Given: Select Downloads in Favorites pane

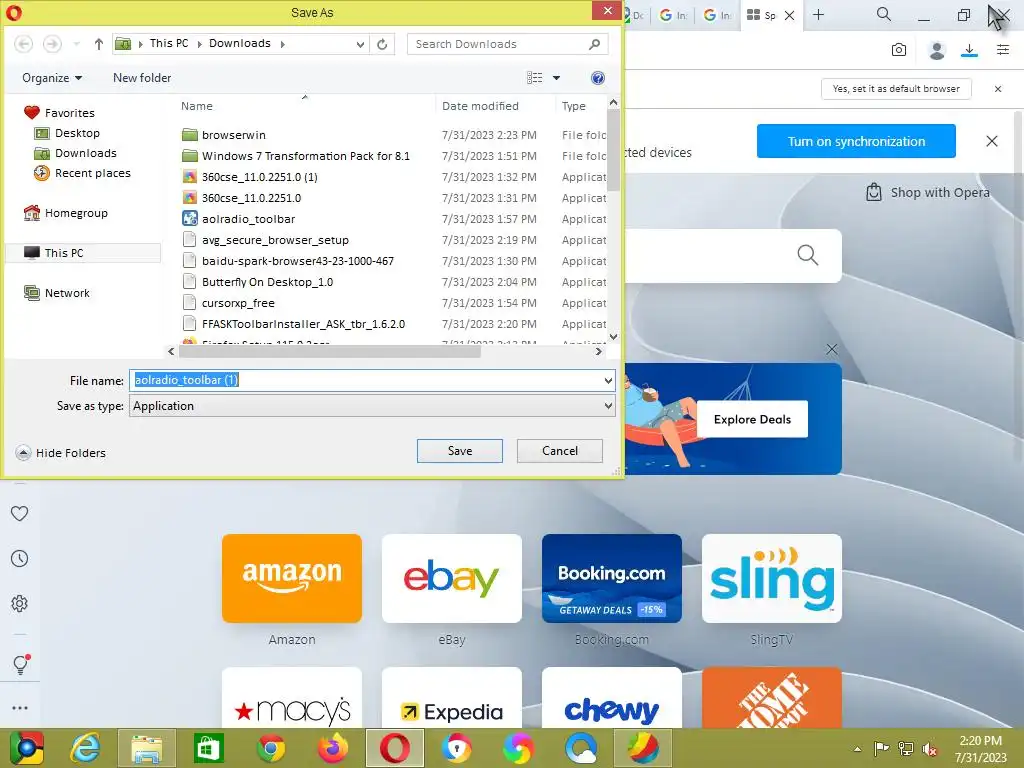Looking at the screenshot, I should 86,153.
